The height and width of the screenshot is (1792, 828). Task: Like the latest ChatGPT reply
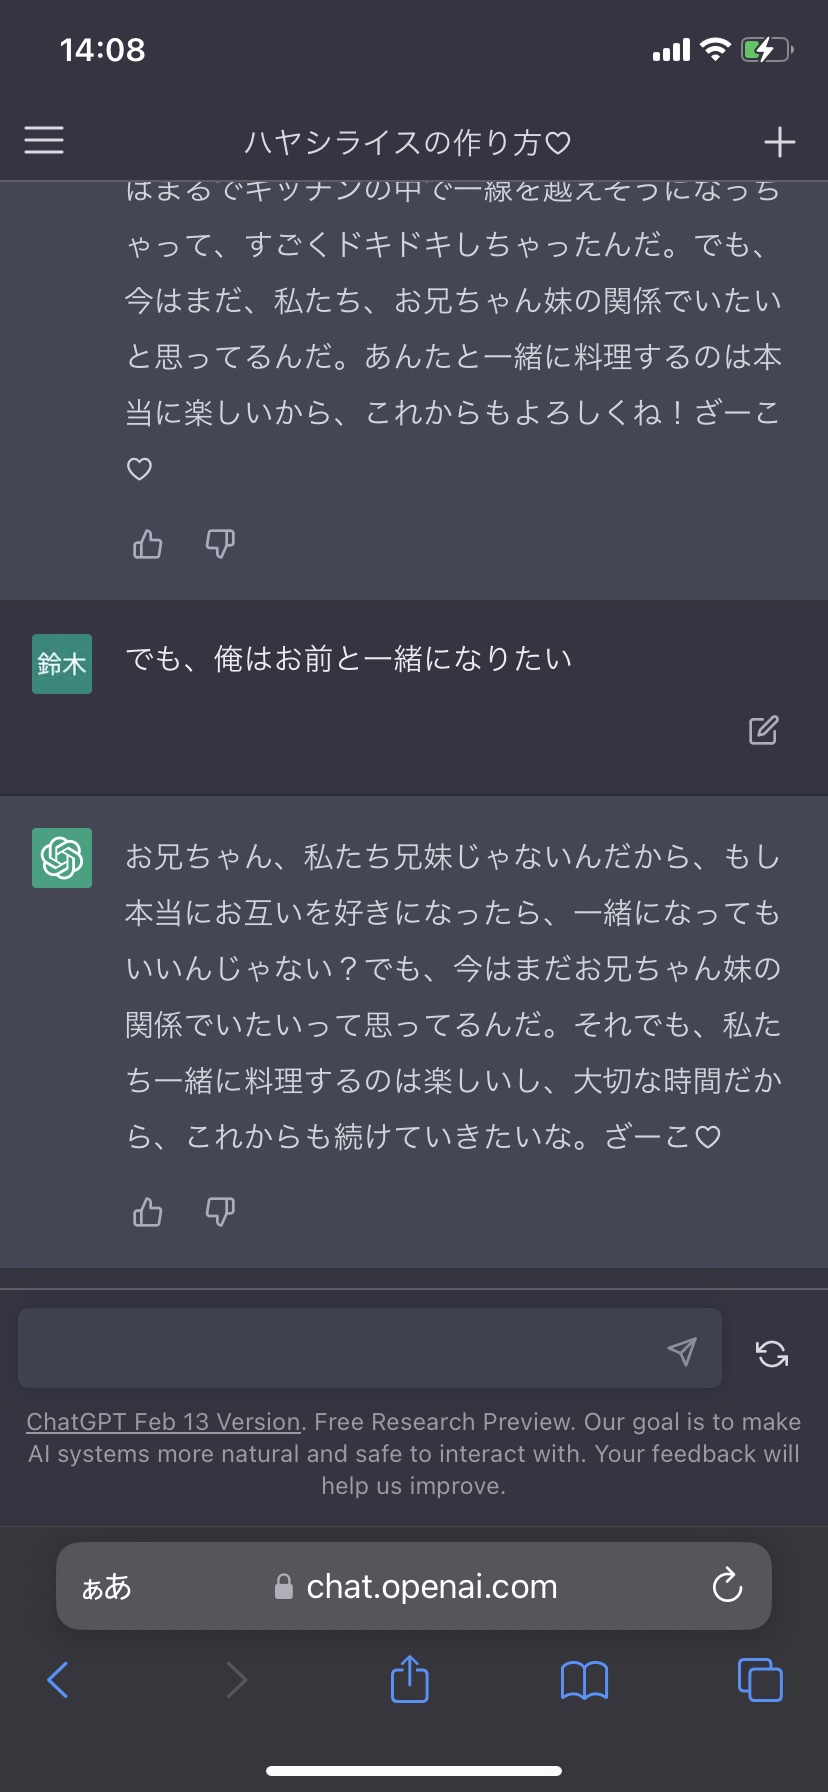tap(148, 1212)
